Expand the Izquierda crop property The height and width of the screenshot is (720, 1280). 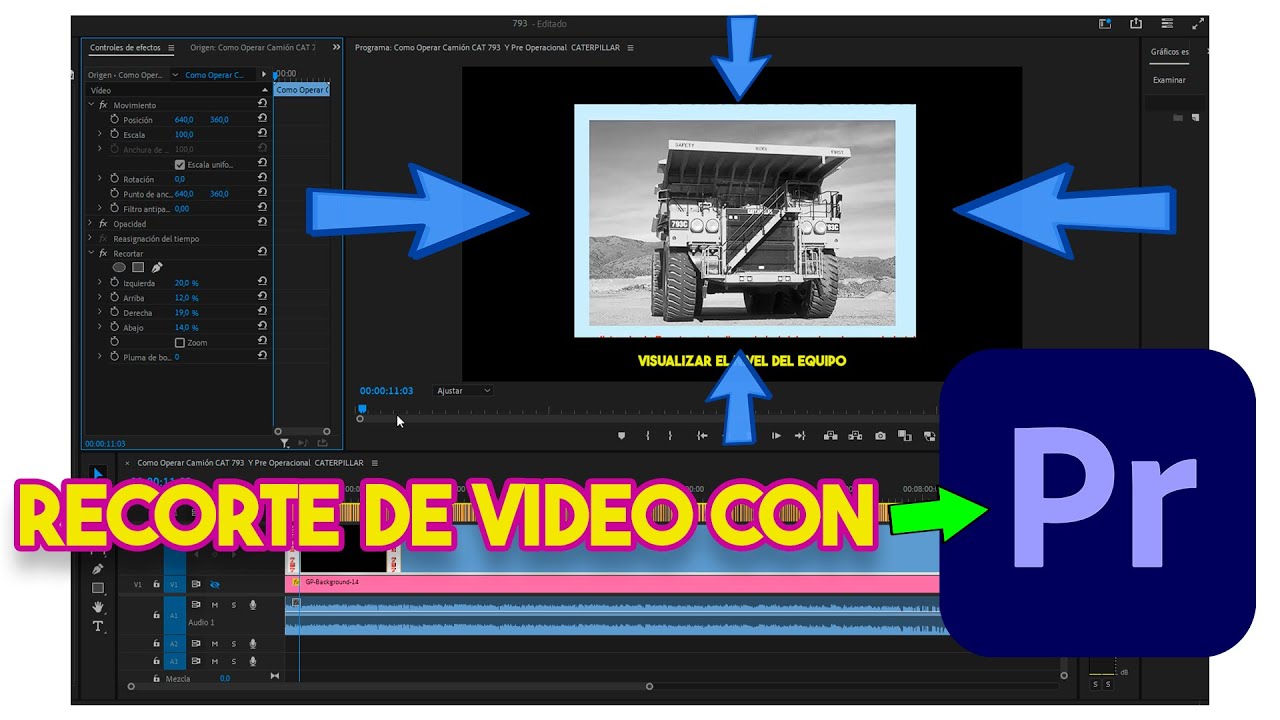click(99, 283)
